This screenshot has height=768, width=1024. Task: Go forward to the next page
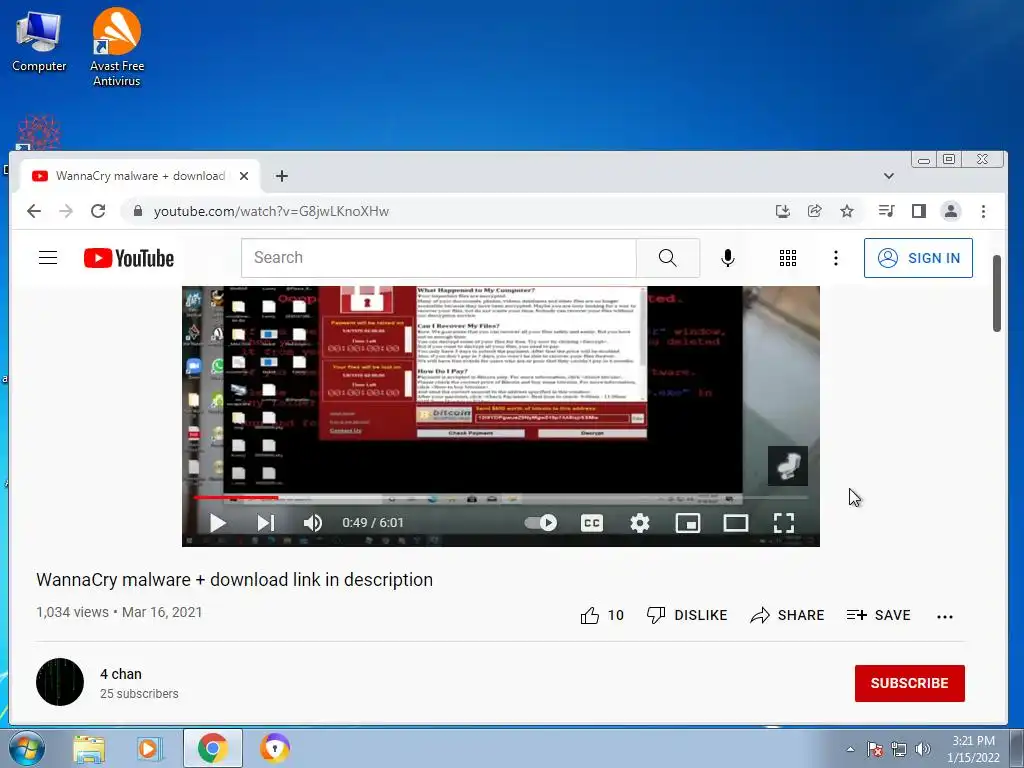(x=66, y=211)
